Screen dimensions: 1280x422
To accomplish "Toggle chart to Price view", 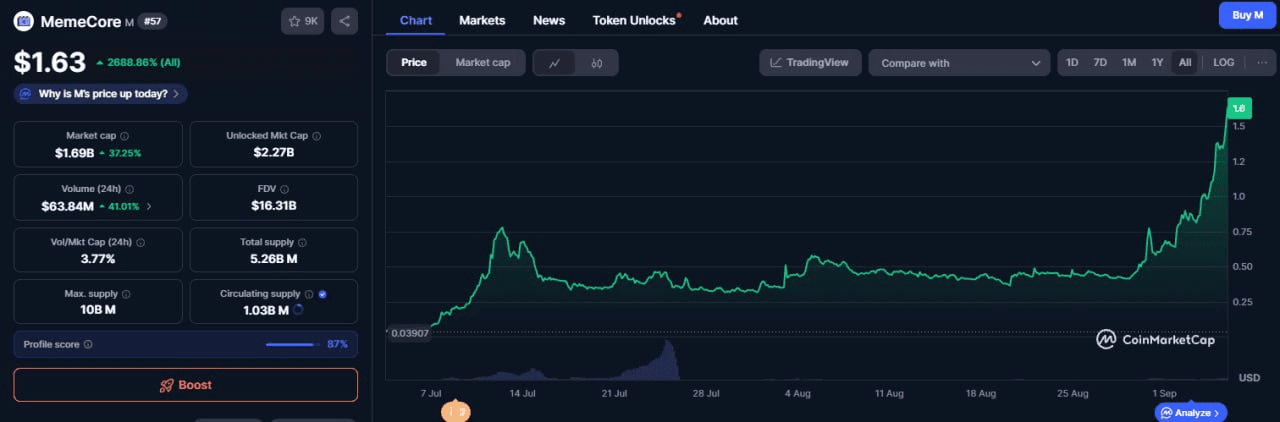I will point(414,62).
